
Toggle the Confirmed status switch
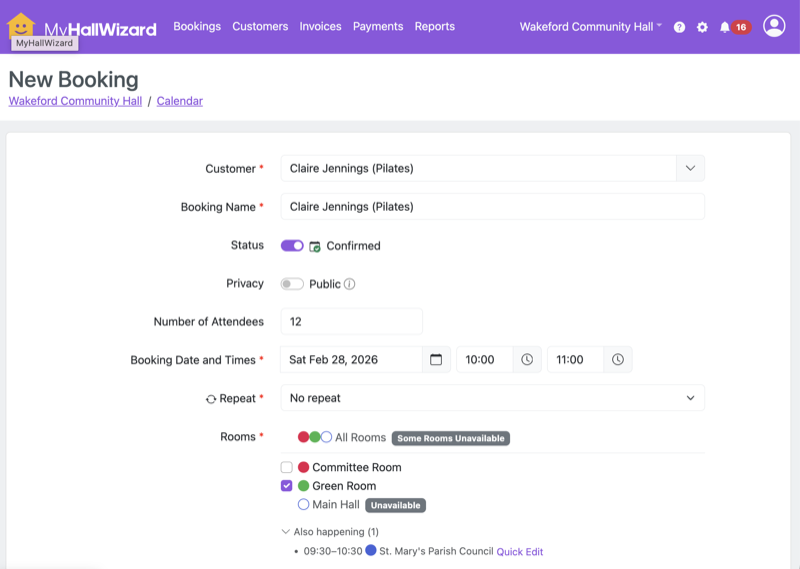pos(292,245)
